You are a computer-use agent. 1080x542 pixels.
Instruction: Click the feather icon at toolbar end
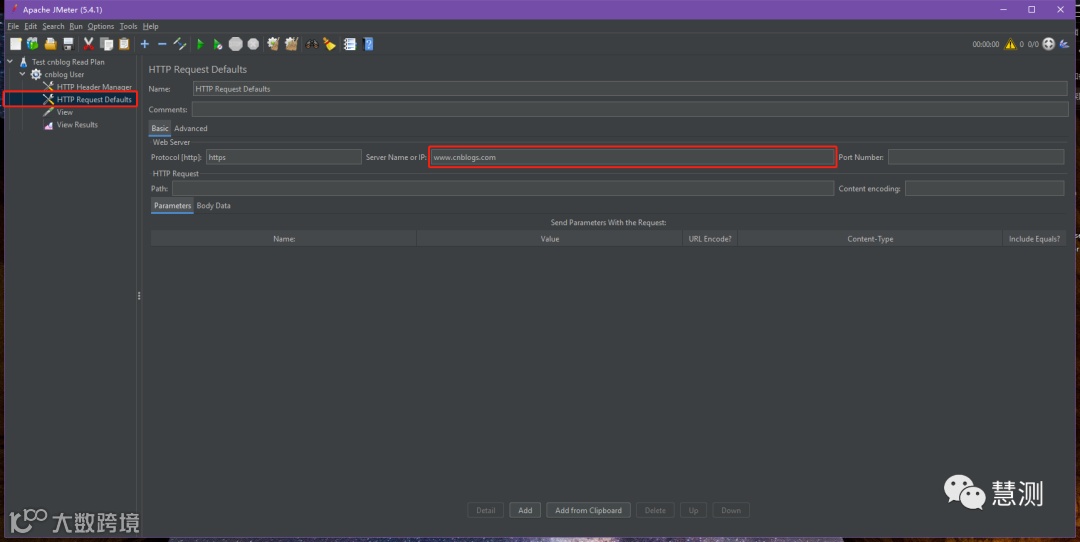pyautogui.click(x=1065, y=44)
